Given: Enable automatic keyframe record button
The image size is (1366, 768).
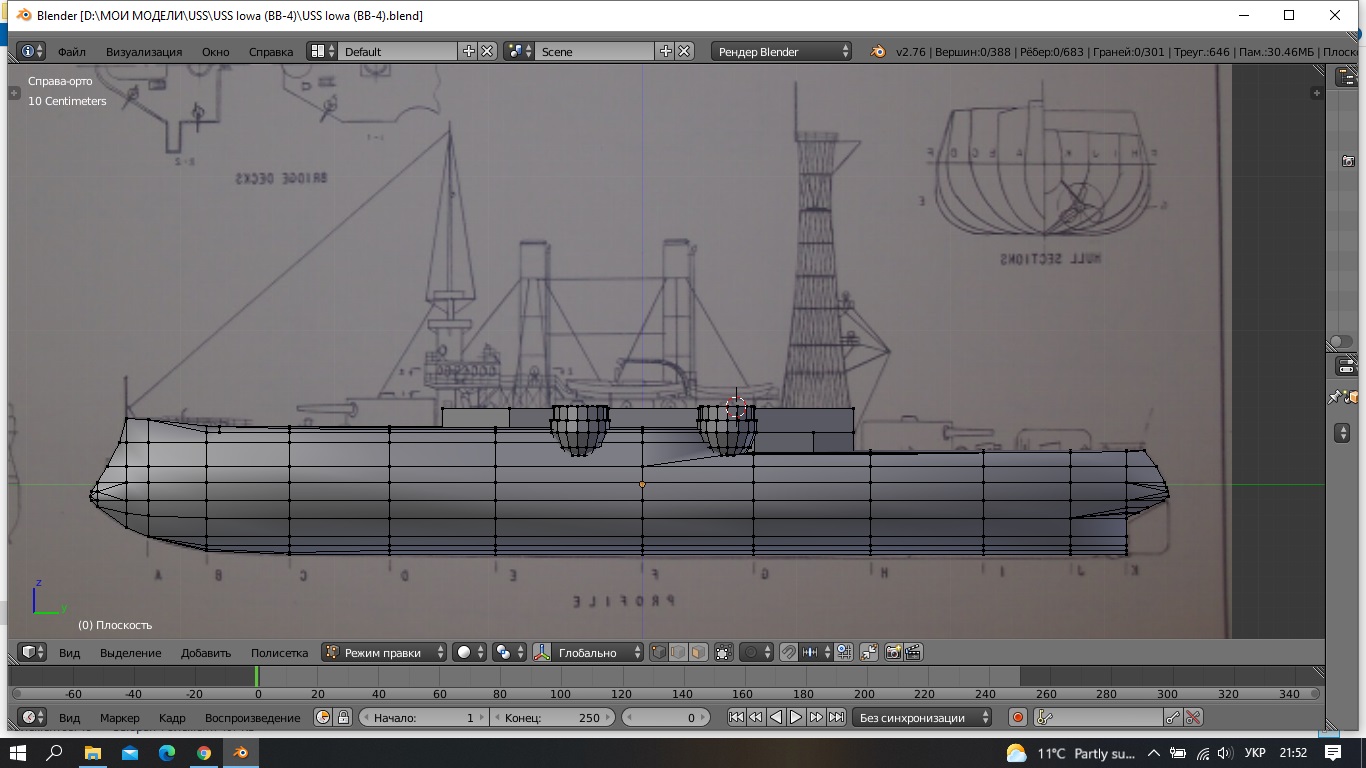Looking at the screenshot, I should tap(1018, 718).
